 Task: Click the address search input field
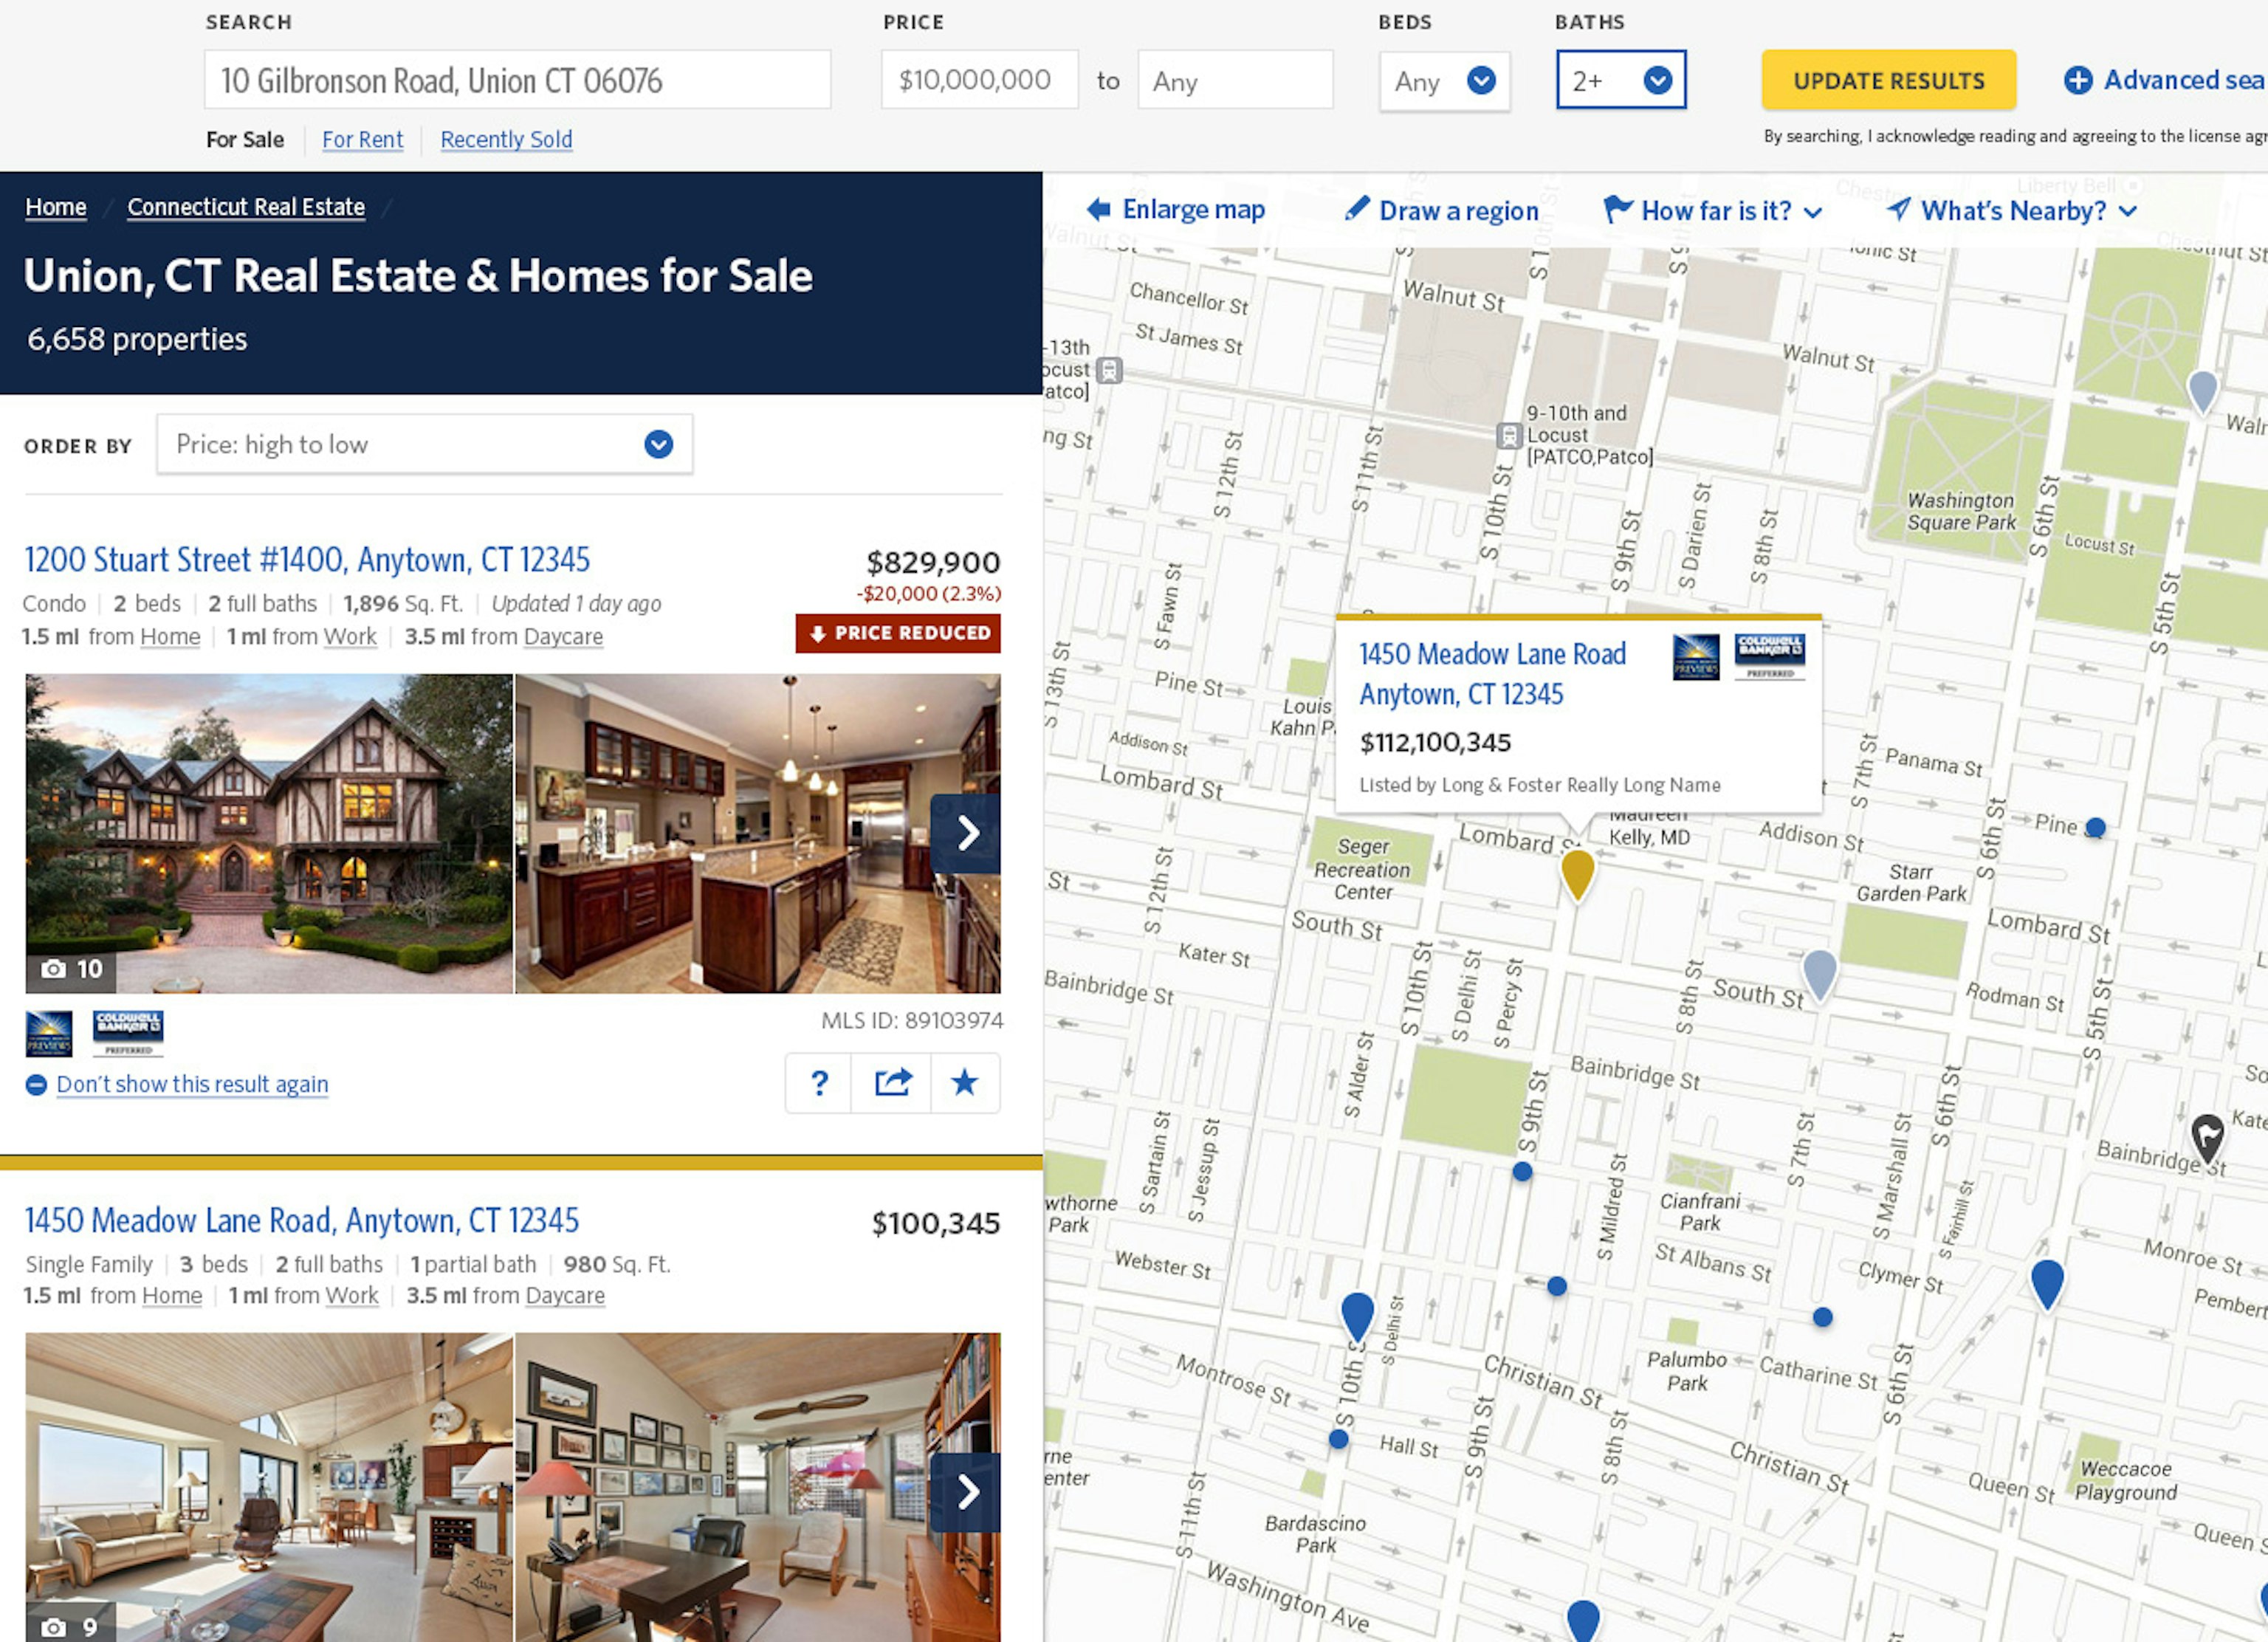point(517,80)
